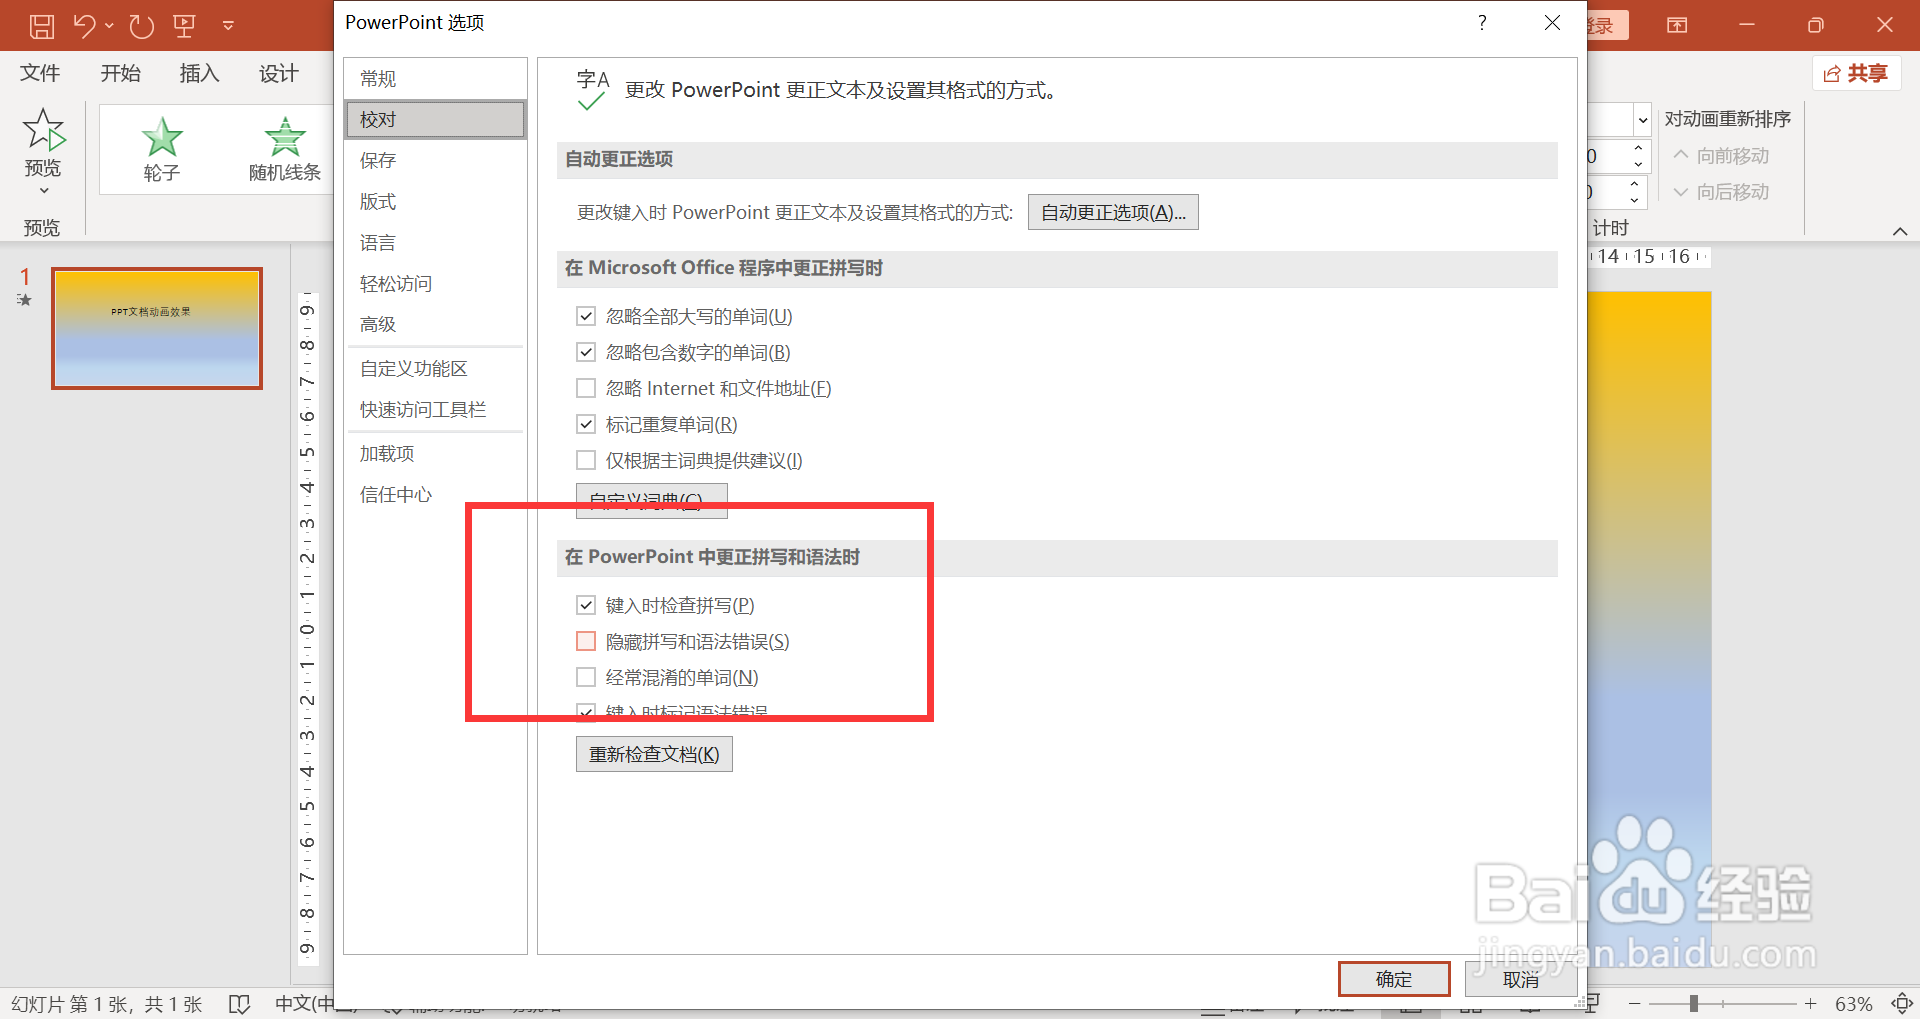Click 取消 to discard options
Image resolution: width=1920 pixels, height=1019 pixels.
pos(1521,979)
